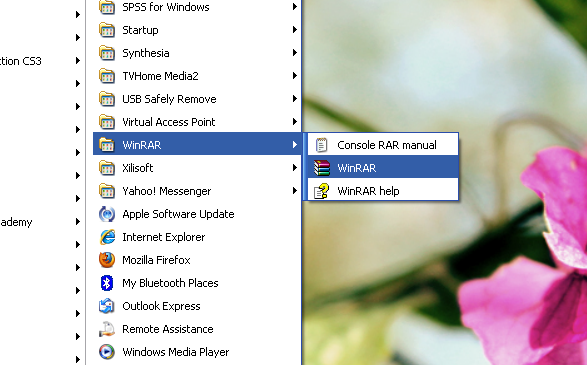This screenshot has width=587, height=365.
Task: Click the WinRAR books icon in submenu
Action: (322, 168)
